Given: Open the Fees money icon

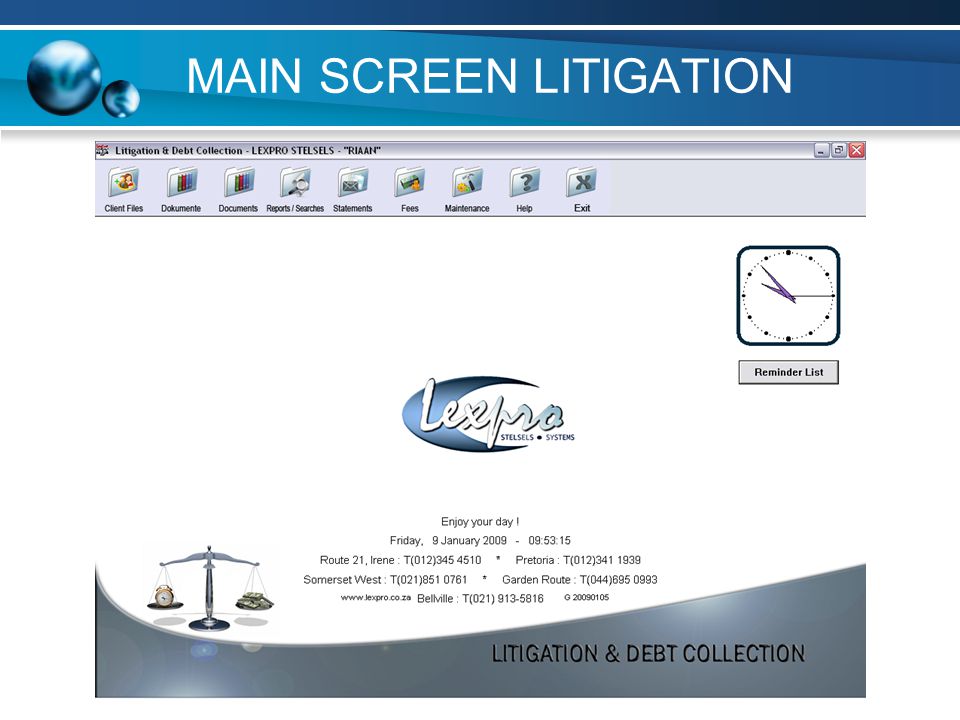Looking at the screenshot, I should click(410, 182).
